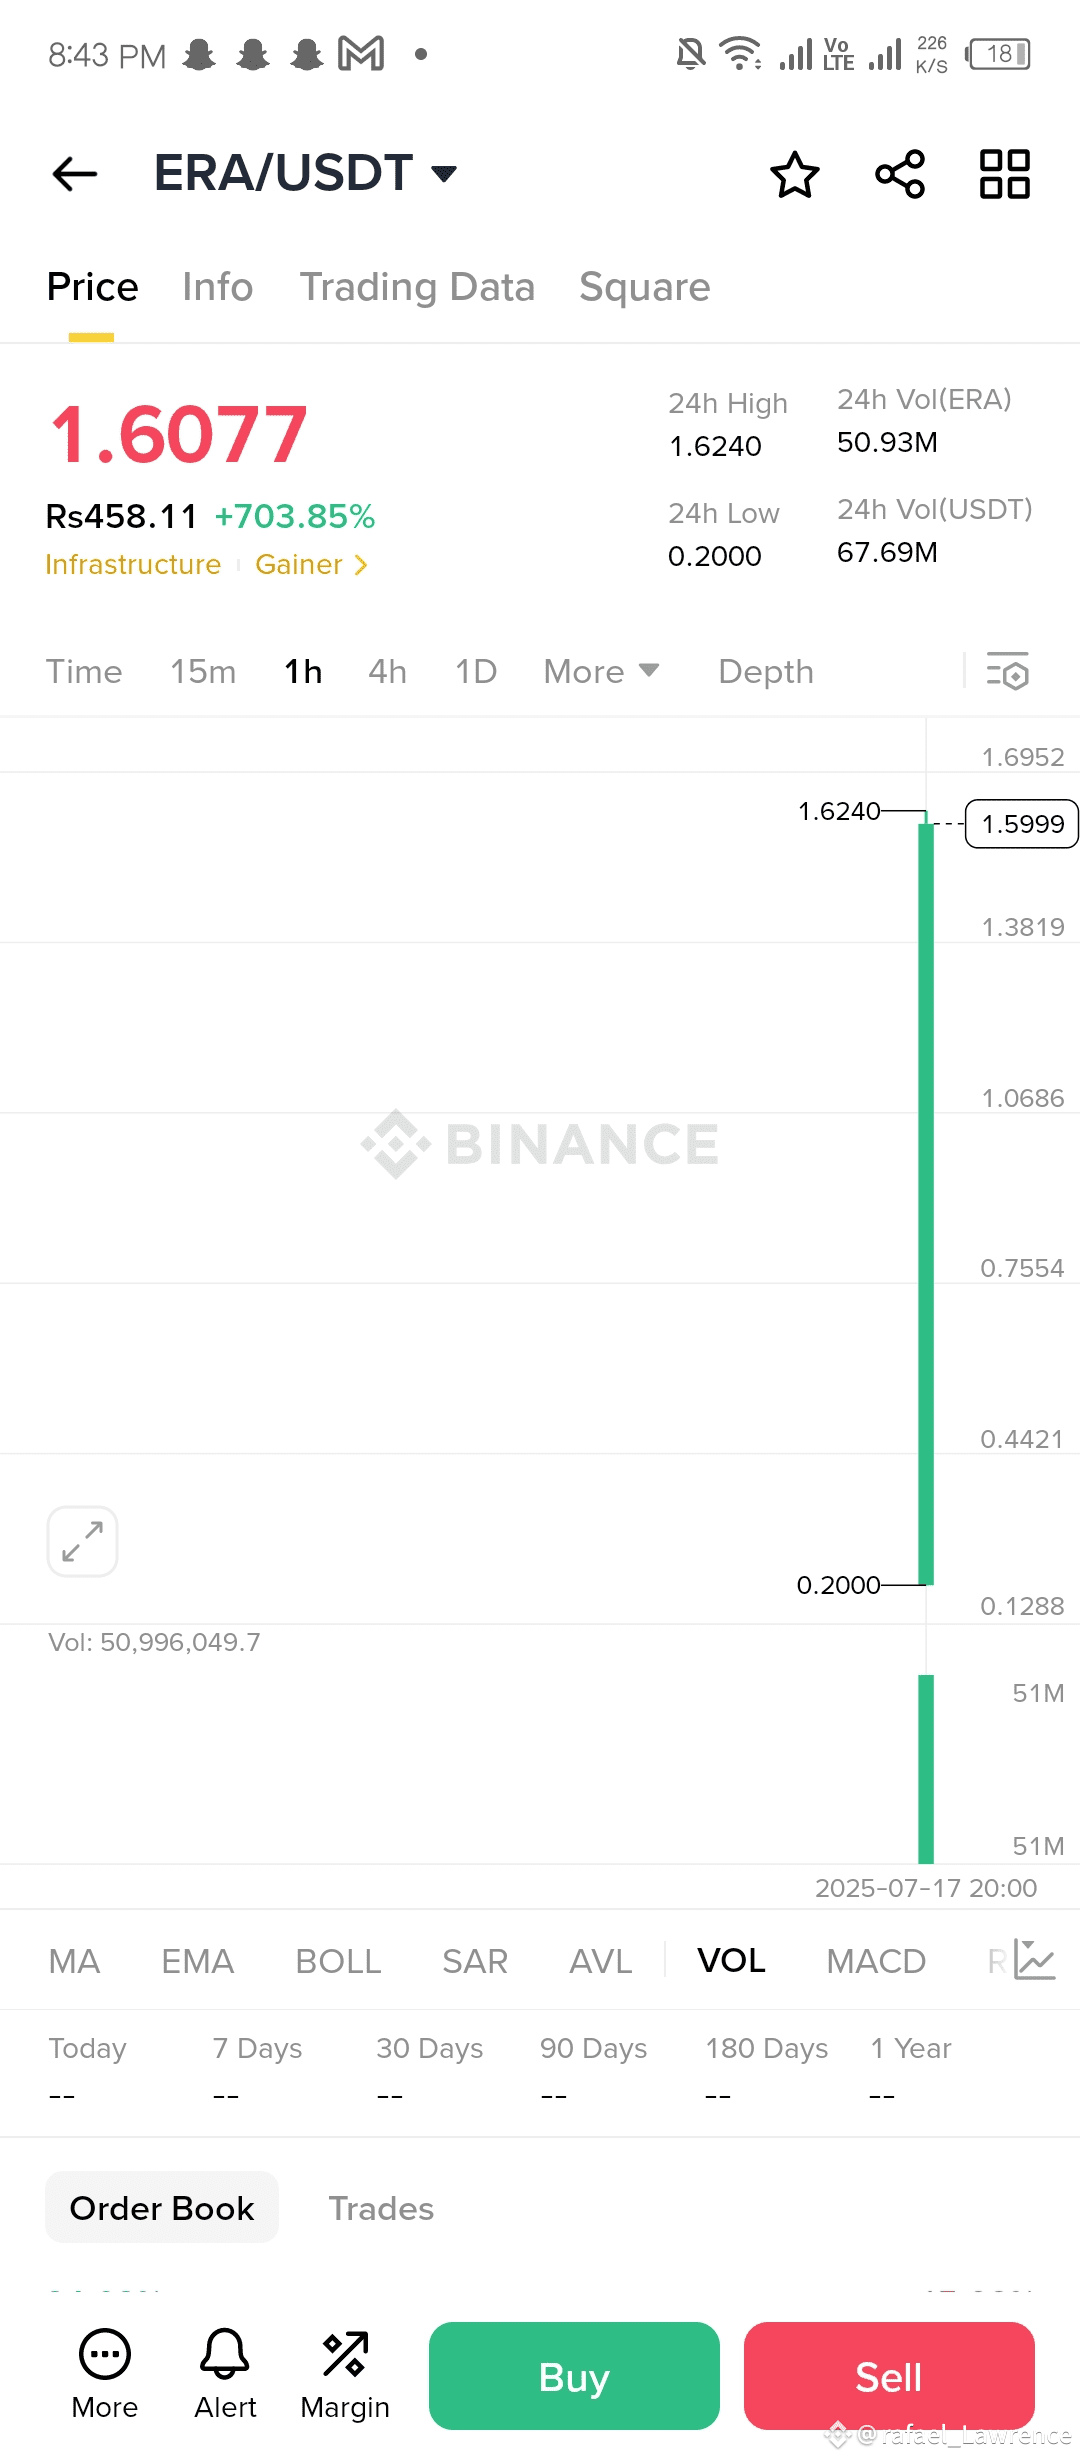1080x2460 pixels.
Task: Enable the BOLL indicator
Action: [x=338, y=1960]
